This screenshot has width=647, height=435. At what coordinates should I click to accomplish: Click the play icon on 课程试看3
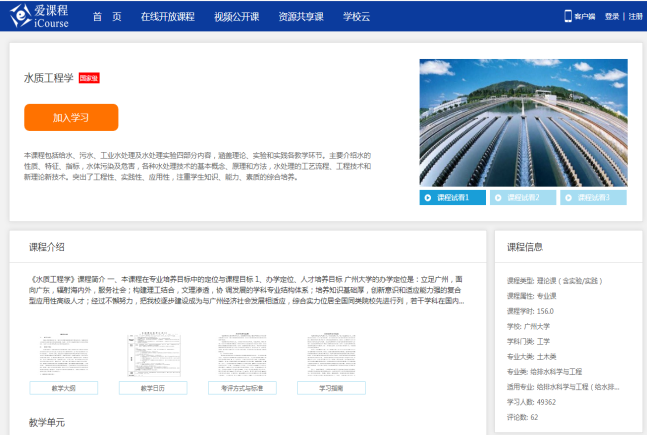click(569, 198)
